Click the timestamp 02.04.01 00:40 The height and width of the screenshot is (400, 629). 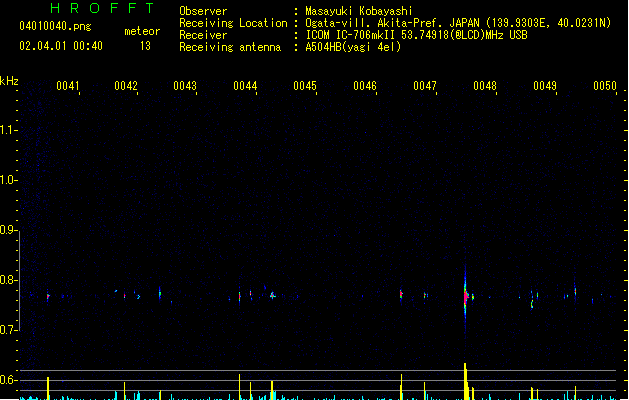(61, 46)
